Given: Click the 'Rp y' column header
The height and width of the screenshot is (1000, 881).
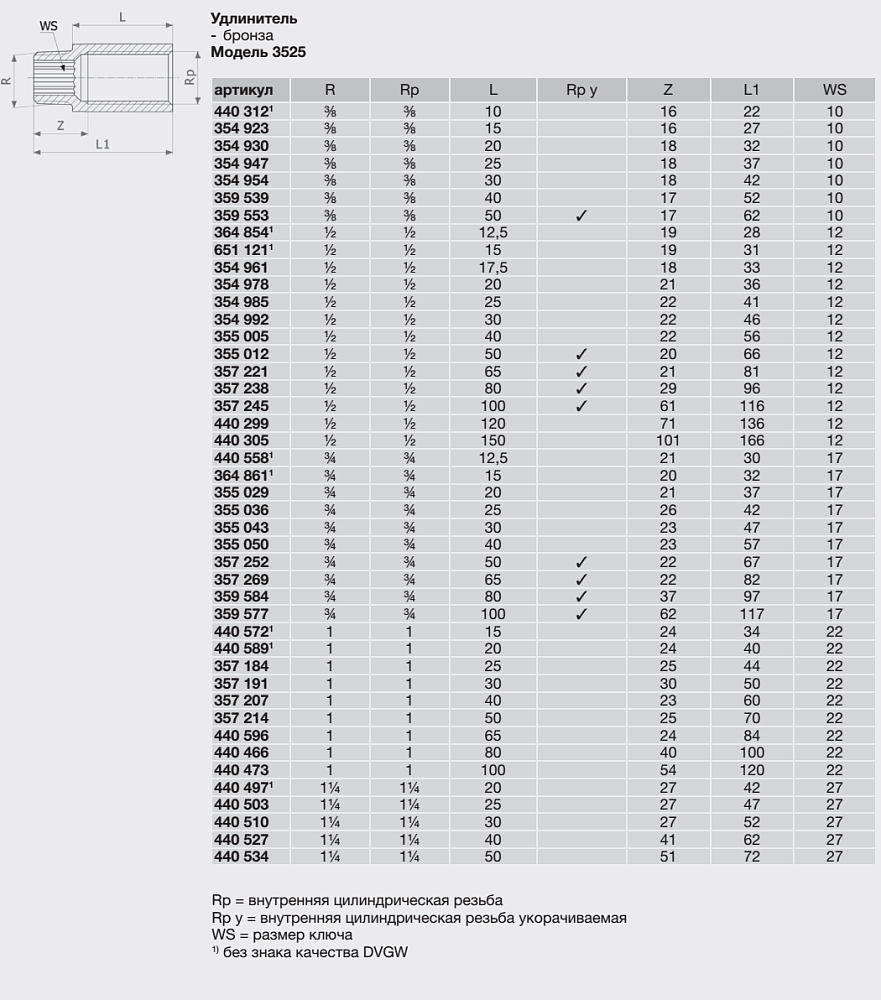Looking at the screenshot, I should pyautogui.click(x=581, y=90).
